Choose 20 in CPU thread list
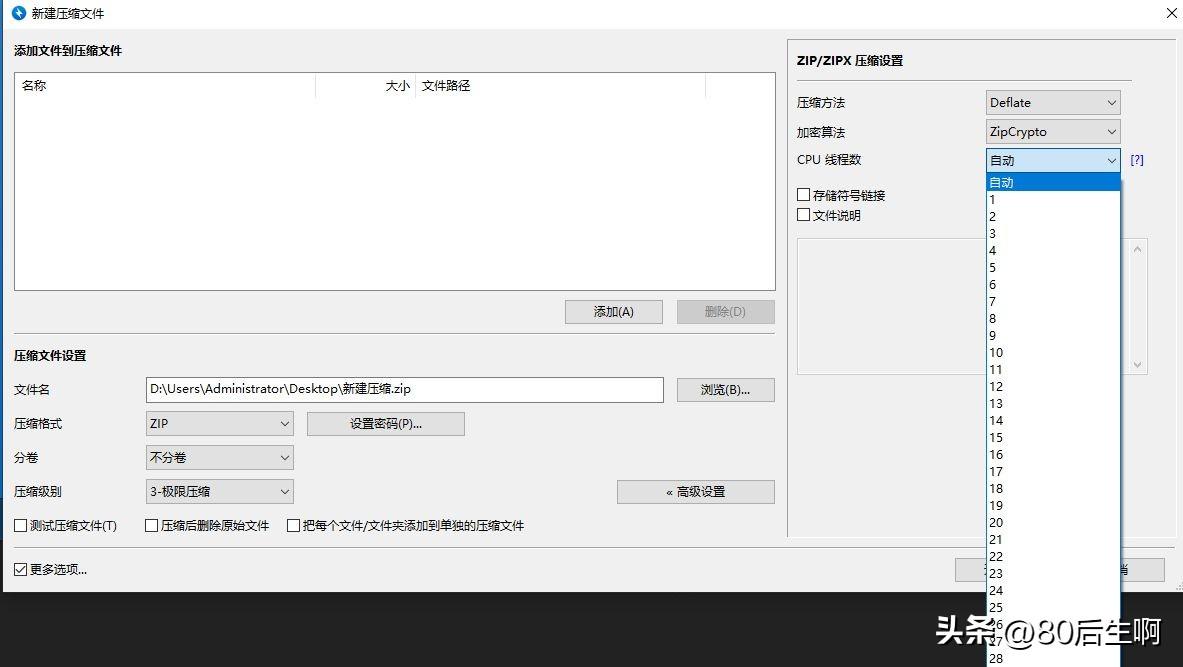 point(1053,522)
